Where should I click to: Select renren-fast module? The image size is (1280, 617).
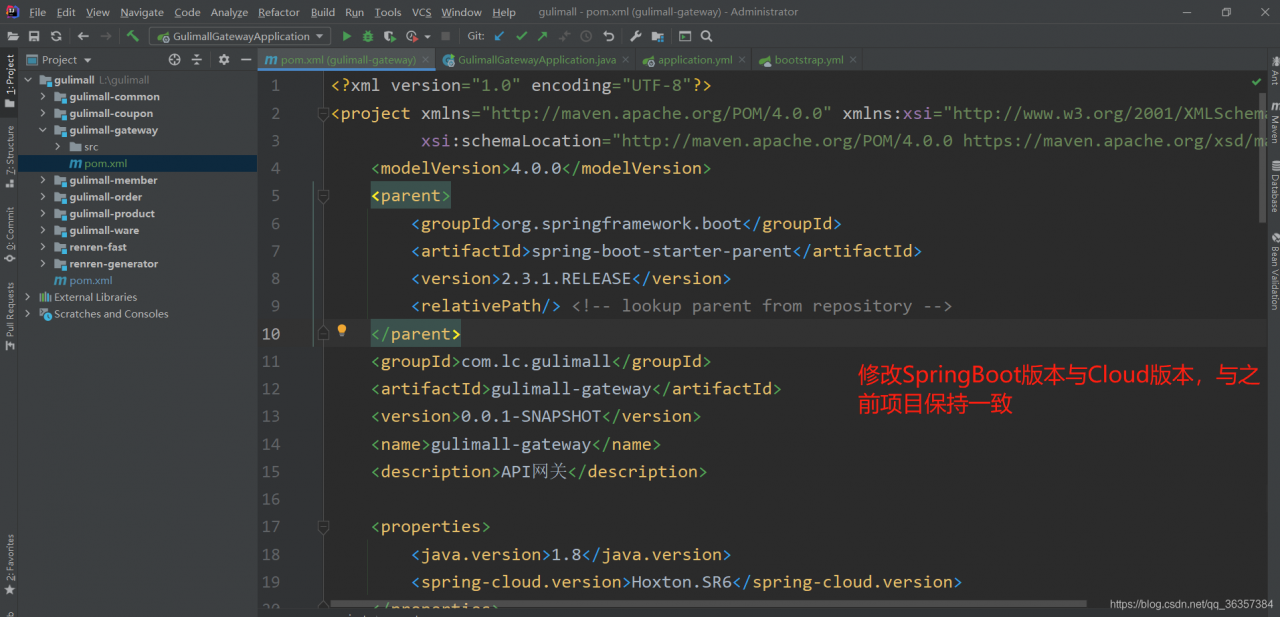point(98,247)
